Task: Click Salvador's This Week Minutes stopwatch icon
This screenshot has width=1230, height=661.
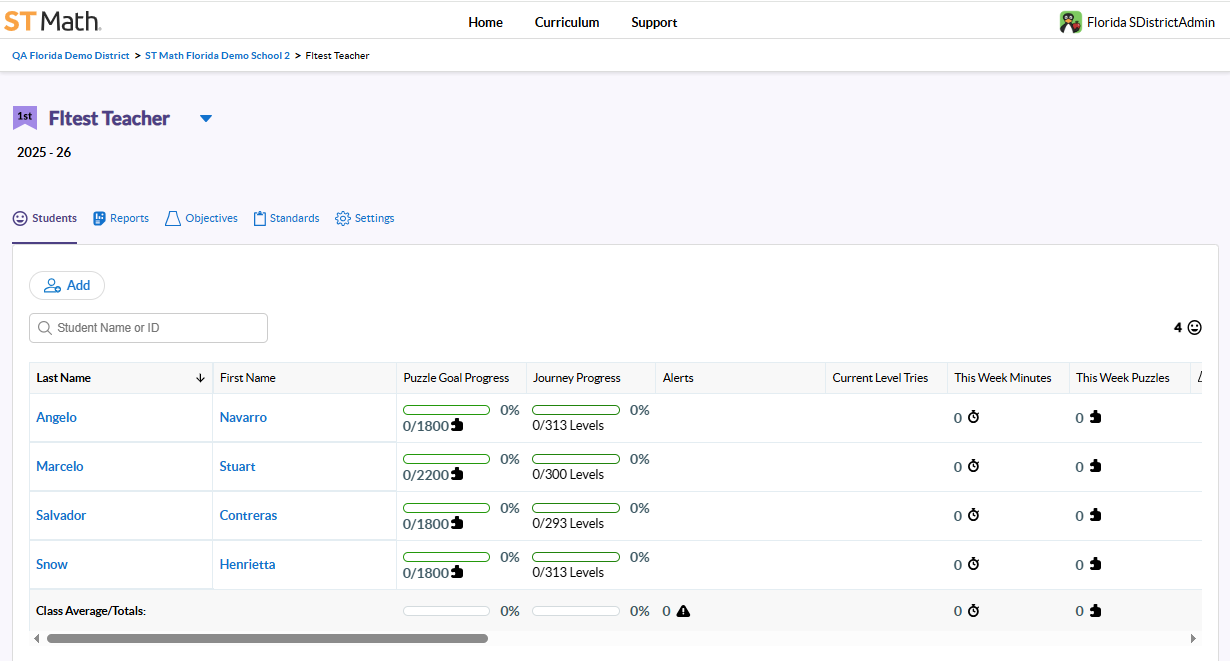Action: point(973,515)
